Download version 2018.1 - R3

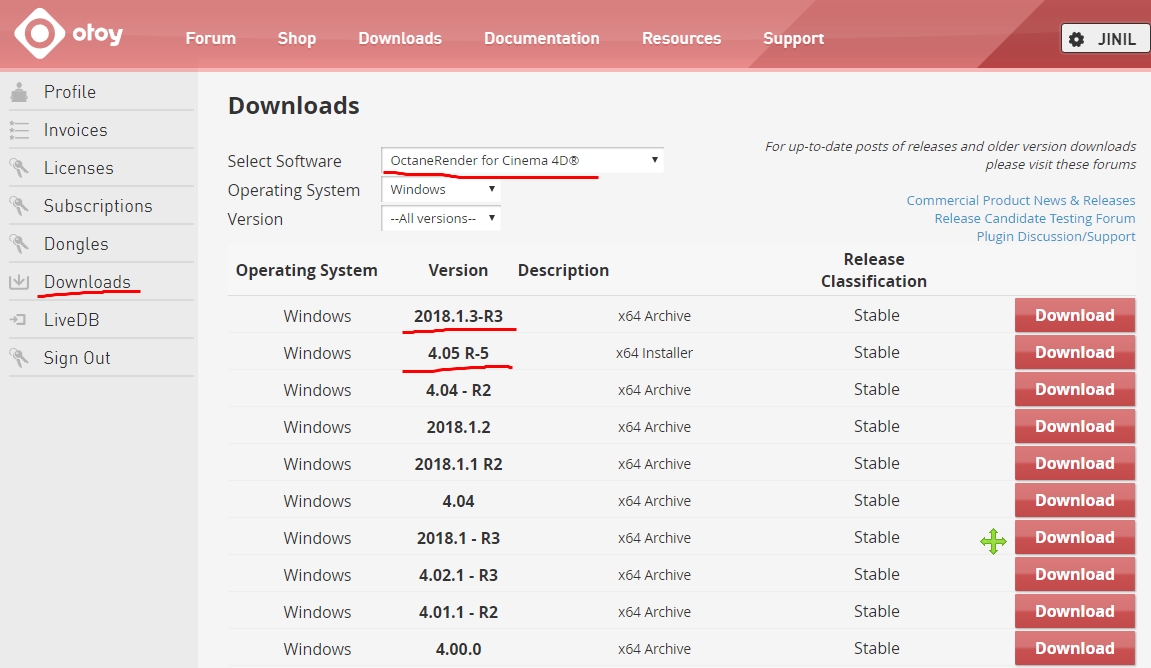[x=1075, y=537]
